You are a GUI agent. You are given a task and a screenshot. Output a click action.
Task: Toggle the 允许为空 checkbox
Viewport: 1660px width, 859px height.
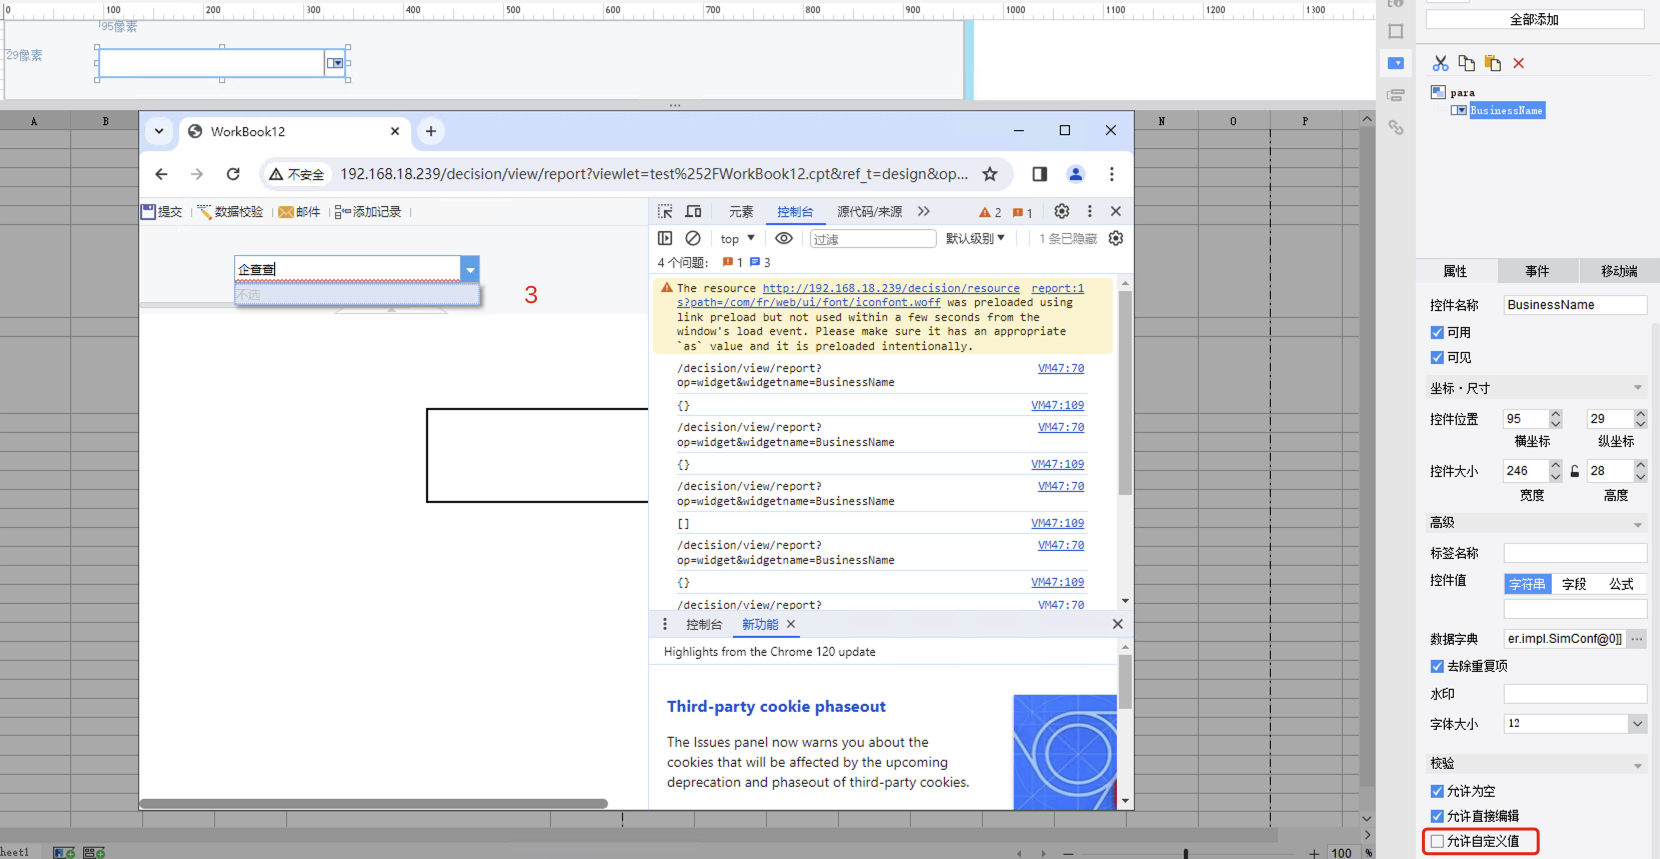1437,791
